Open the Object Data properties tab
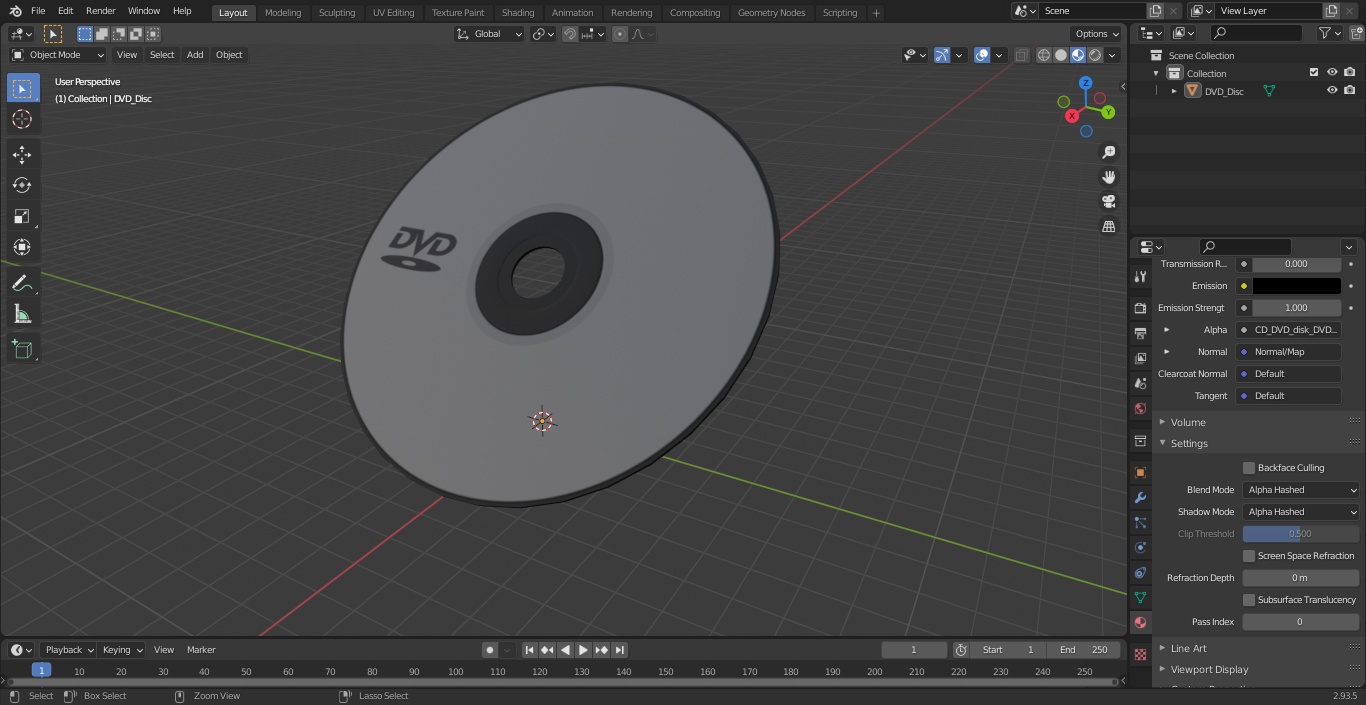 1140,597
